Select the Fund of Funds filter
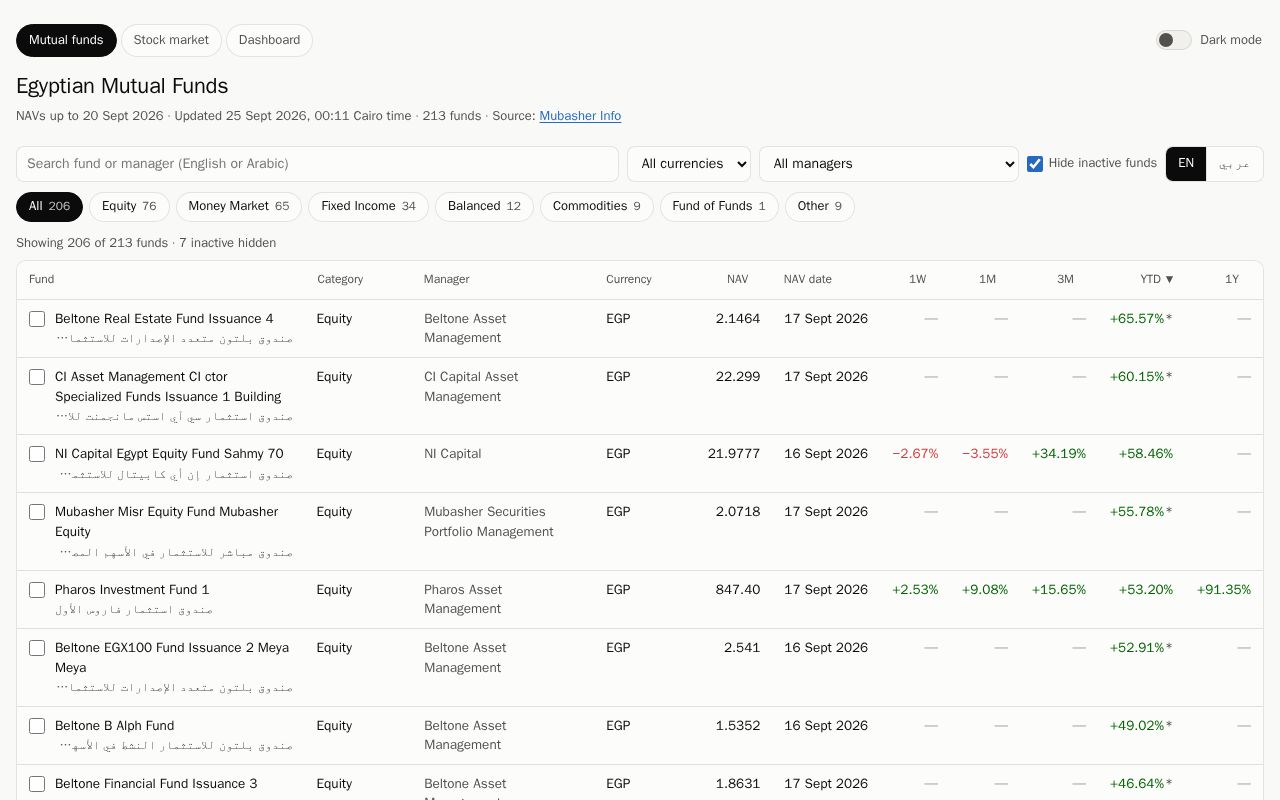 coord(719,206)
